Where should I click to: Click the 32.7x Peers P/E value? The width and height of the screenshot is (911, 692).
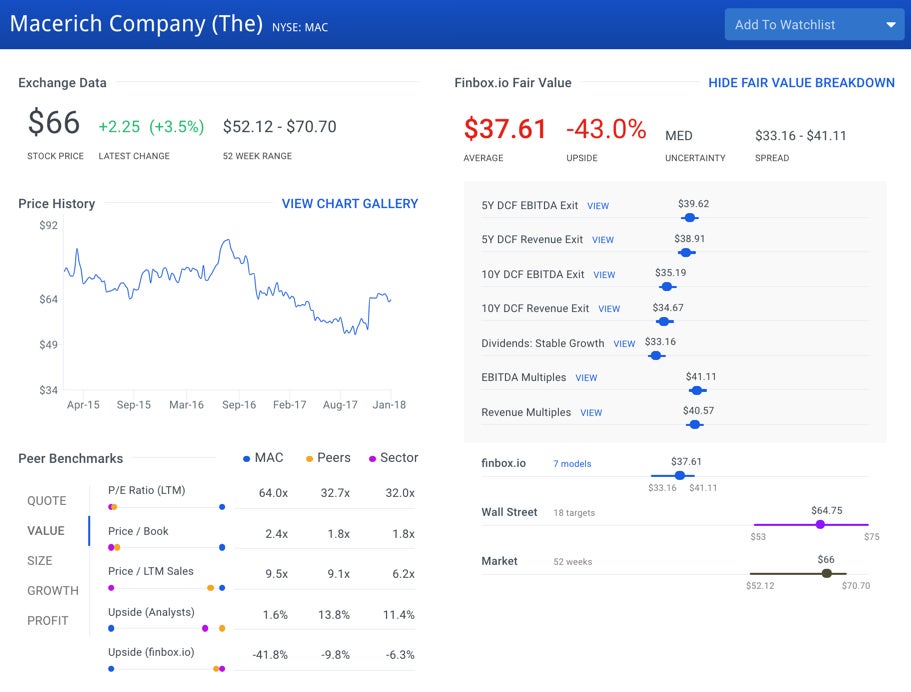pyautogui.click(x=335, y=493)
